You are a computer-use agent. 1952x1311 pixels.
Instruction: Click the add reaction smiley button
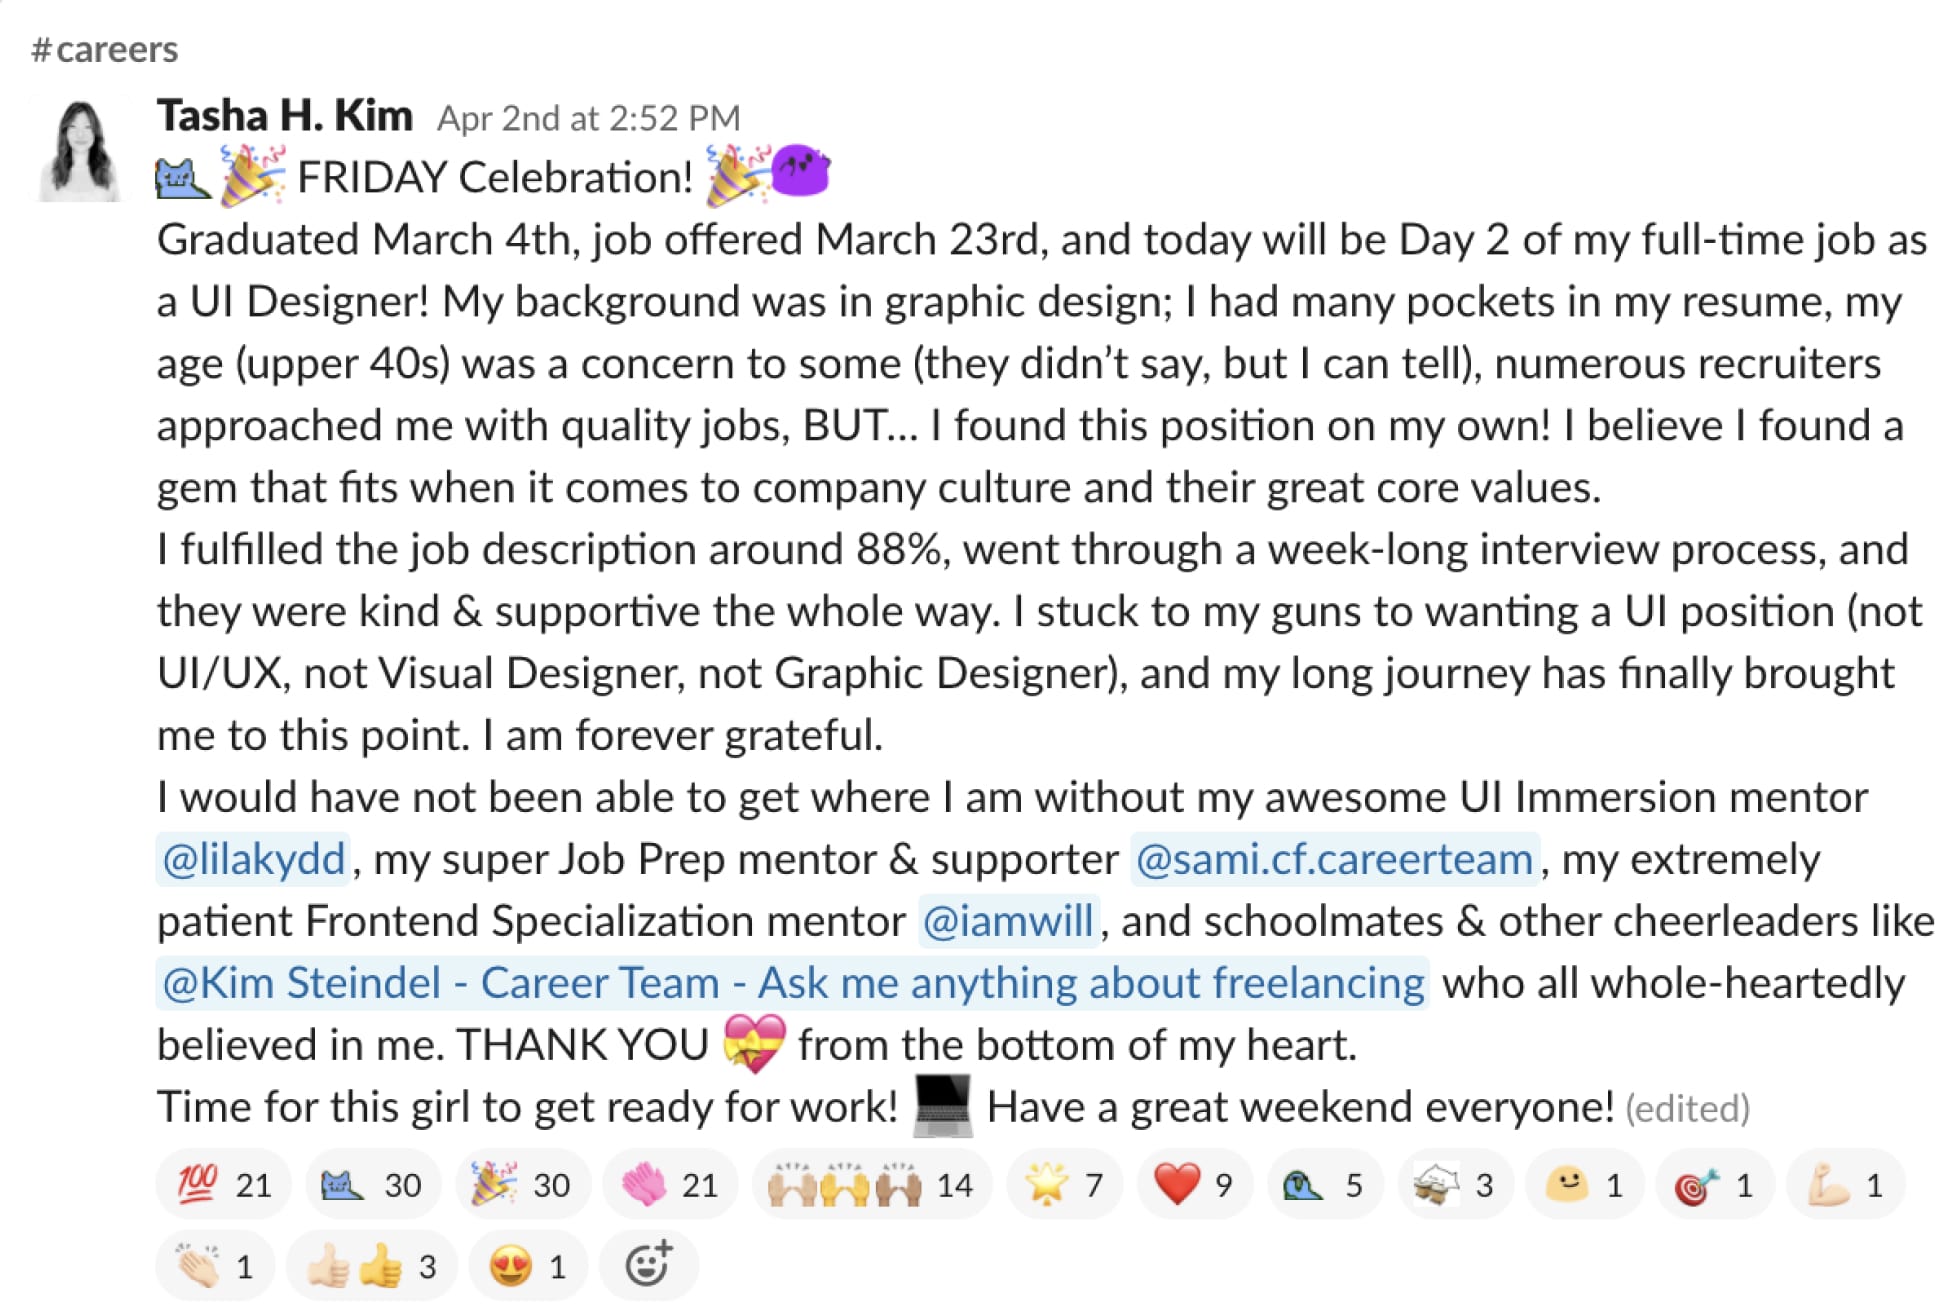(x=648, y=1265)
